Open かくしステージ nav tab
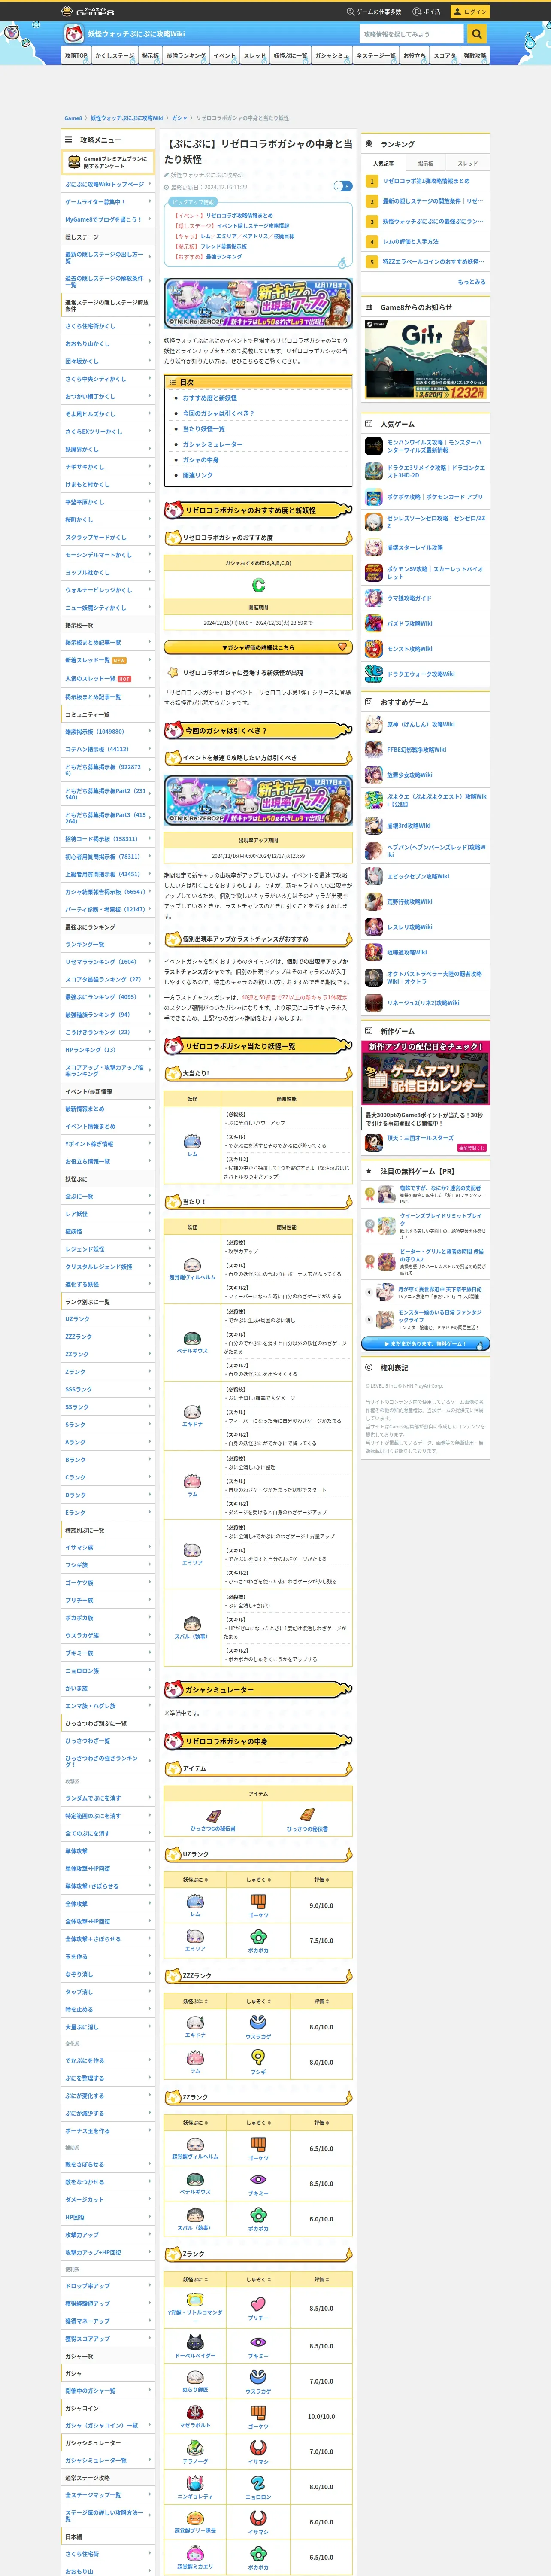The height and width of the screenshot is (2576, 551). click(114, 56)
